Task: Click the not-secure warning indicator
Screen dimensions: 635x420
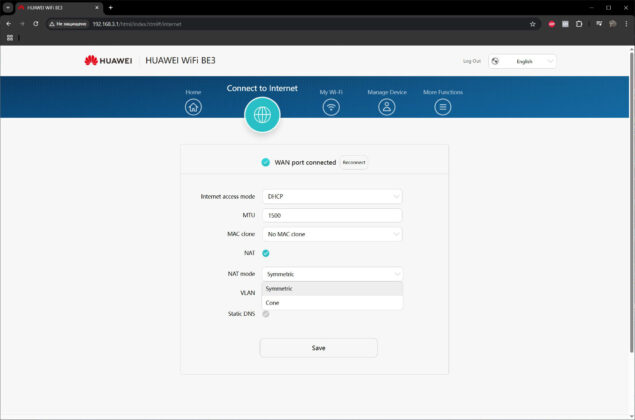Action: coord(68,24)
